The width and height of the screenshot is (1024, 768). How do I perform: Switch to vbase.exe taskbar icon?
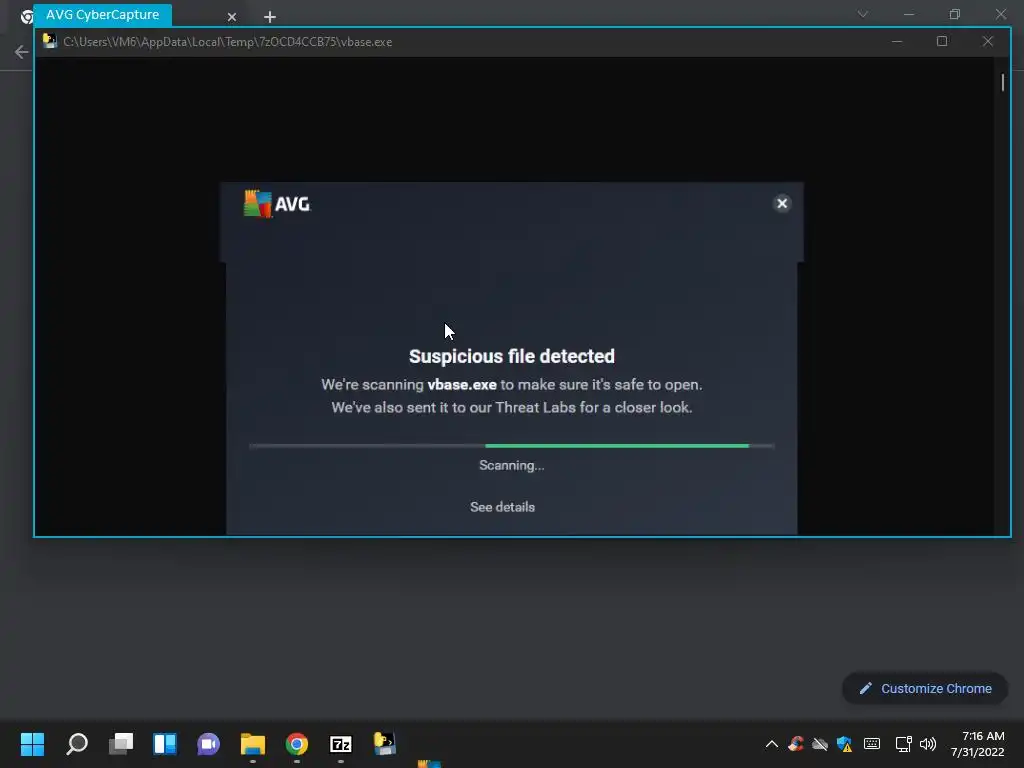385,744
